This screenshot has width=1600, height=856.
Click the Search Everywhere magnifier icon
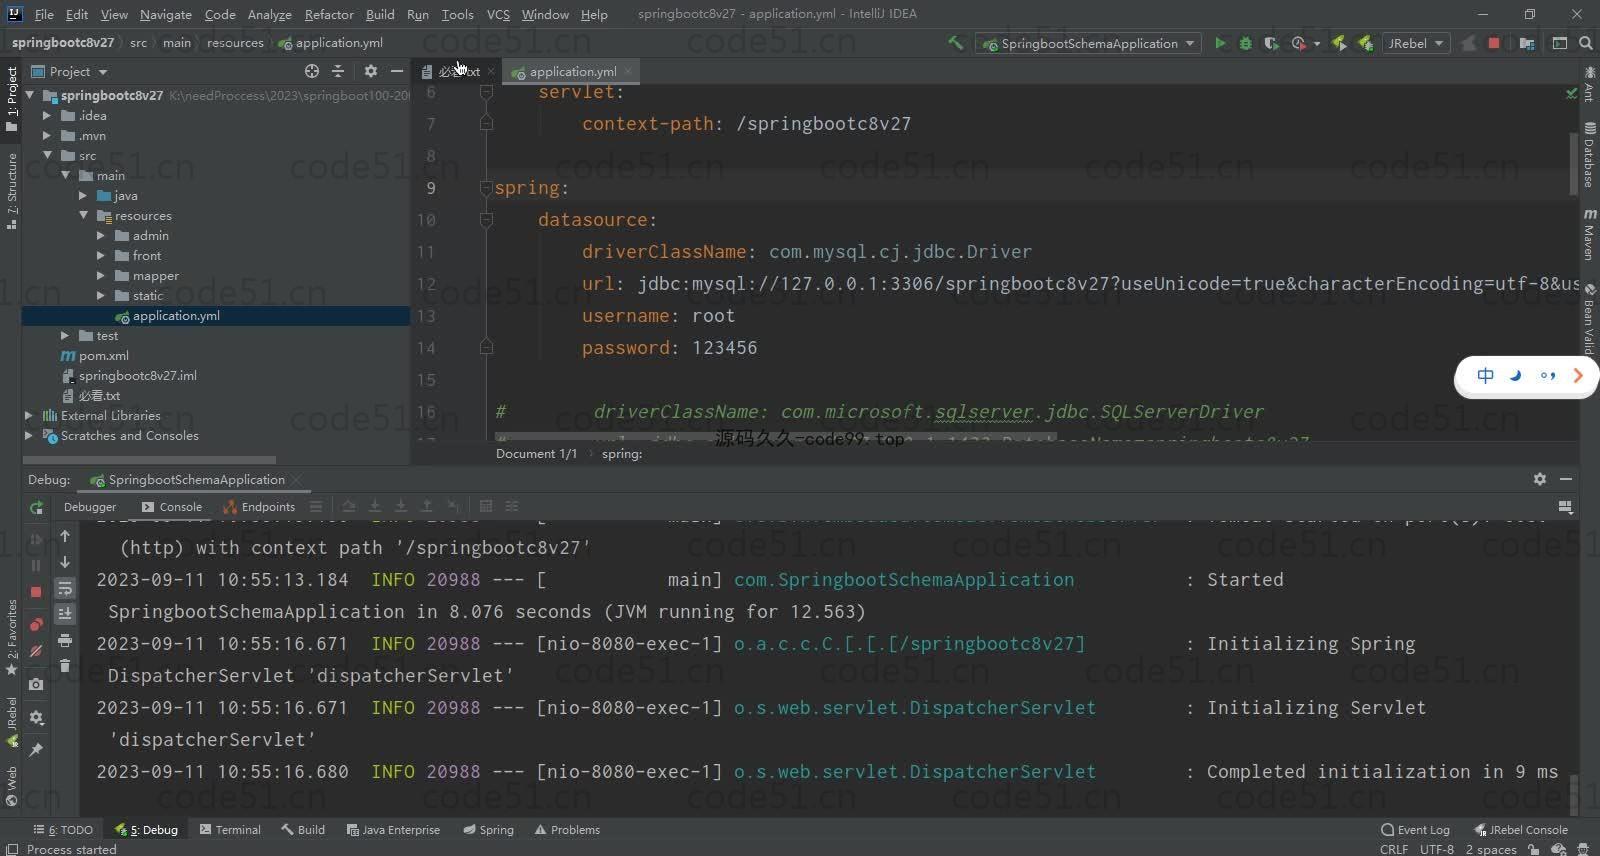pyautogui.click(x=1586, y=43)
